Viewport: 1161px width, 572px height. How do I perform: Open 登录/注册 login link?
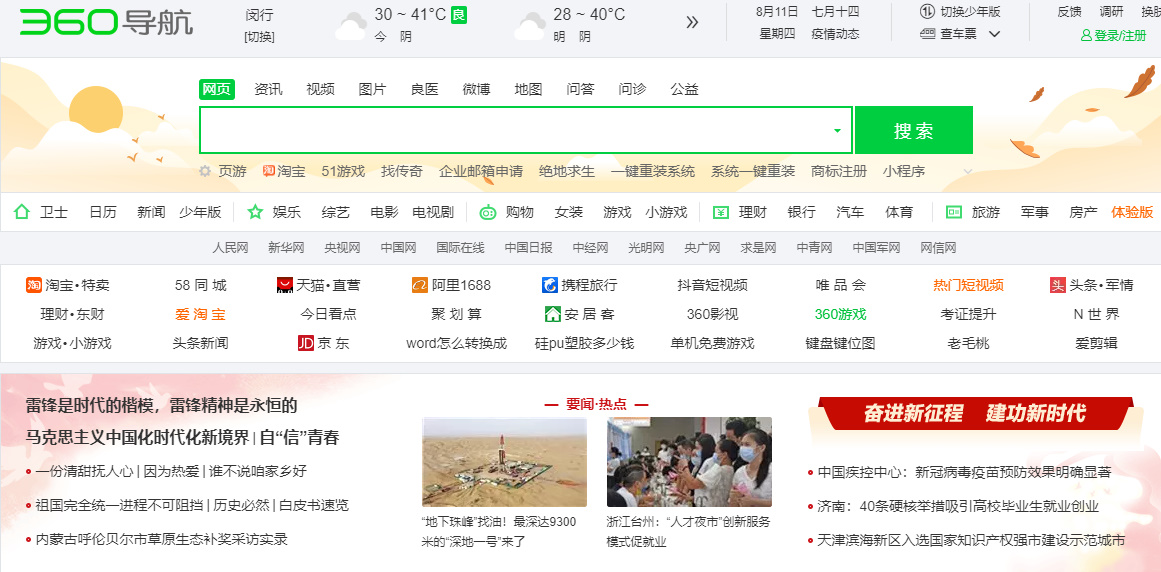coord(1120,36)
